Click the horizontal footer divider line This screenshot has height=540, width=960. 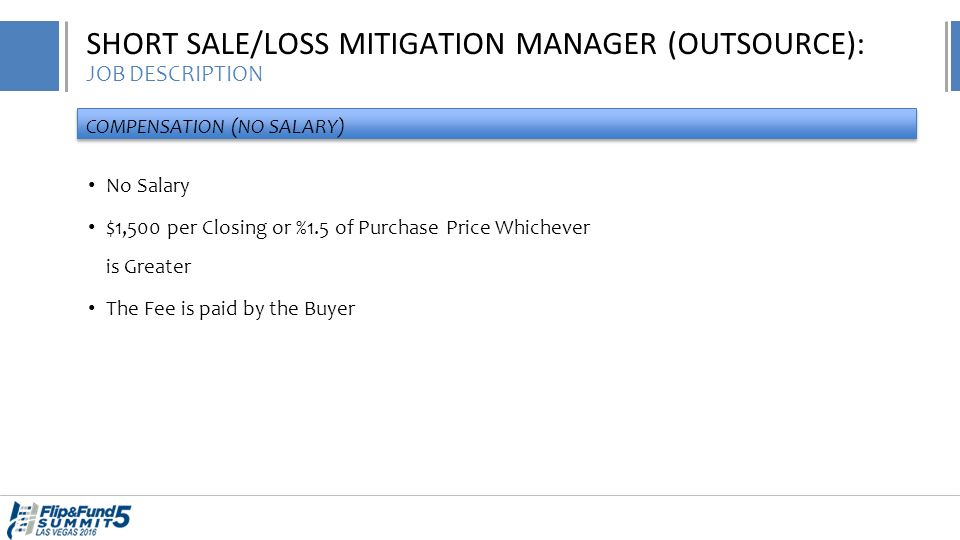click(x=480, y=495)
